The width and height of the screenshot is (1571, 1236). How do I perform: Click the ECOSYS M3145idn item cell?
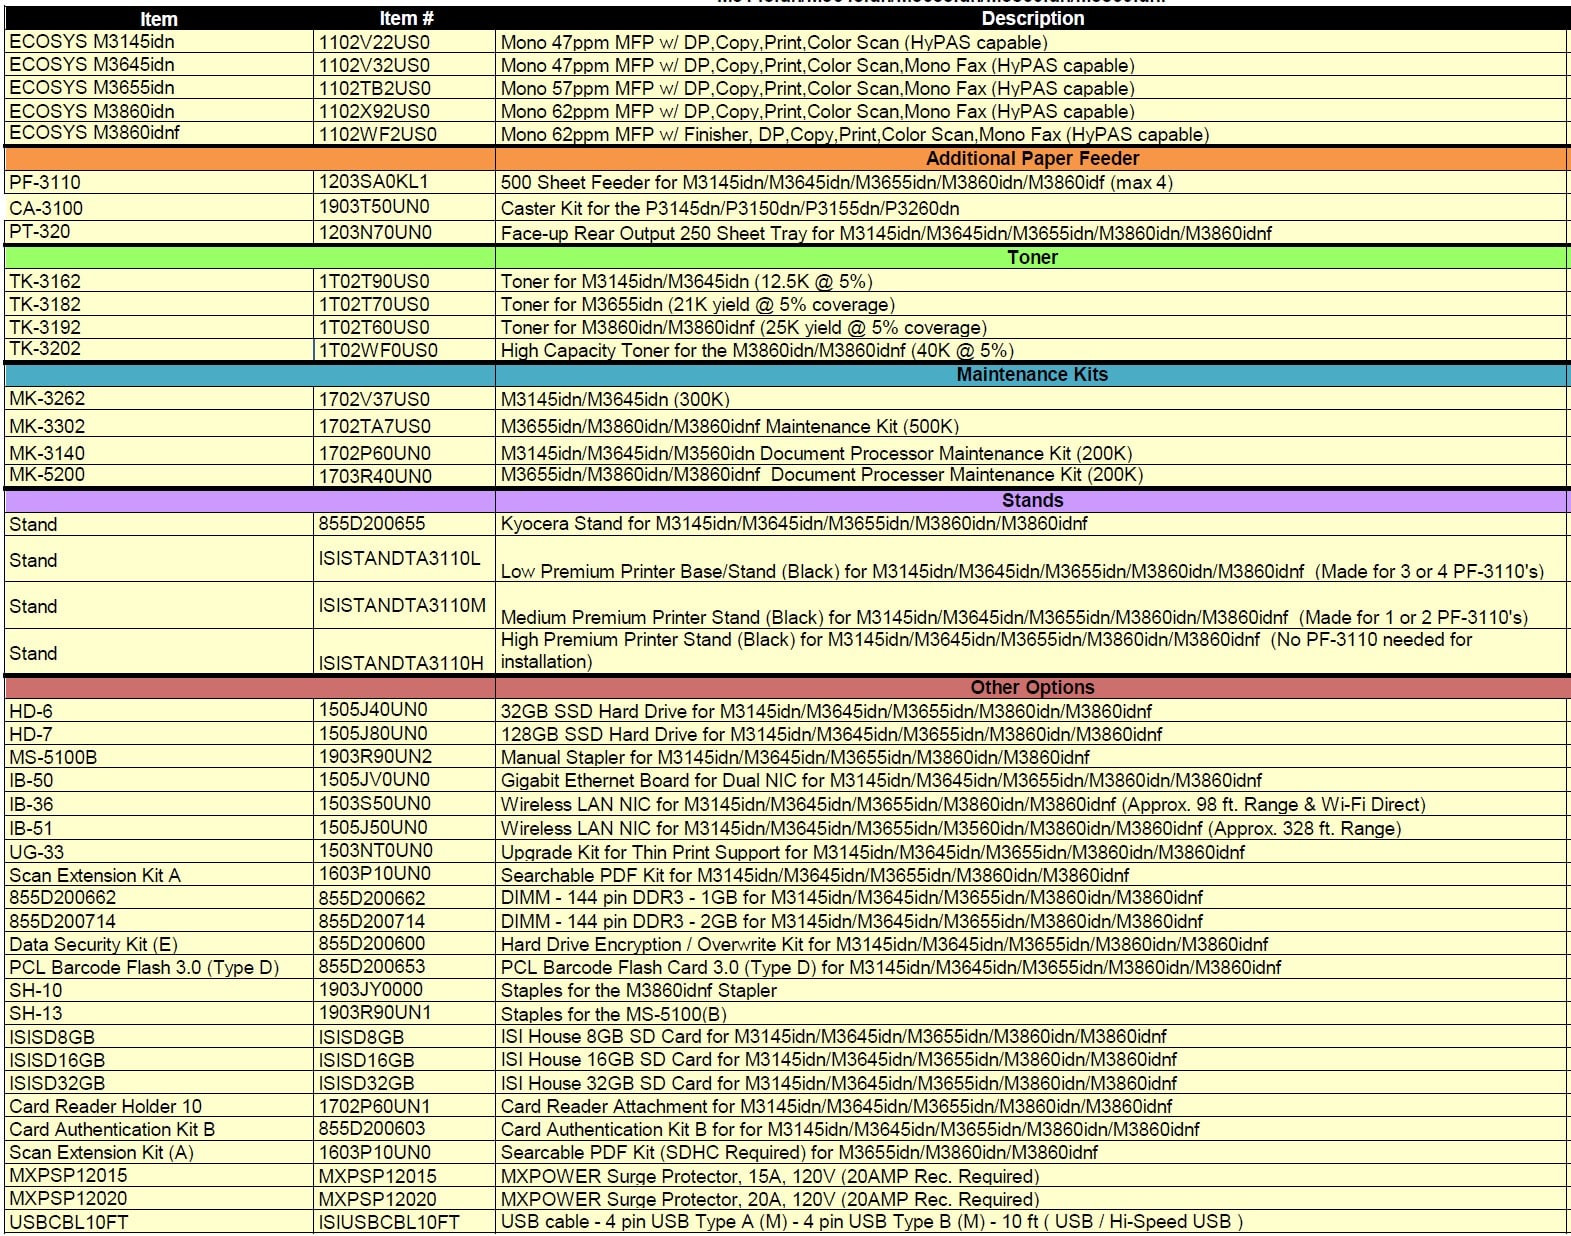(x=92, y=42)
